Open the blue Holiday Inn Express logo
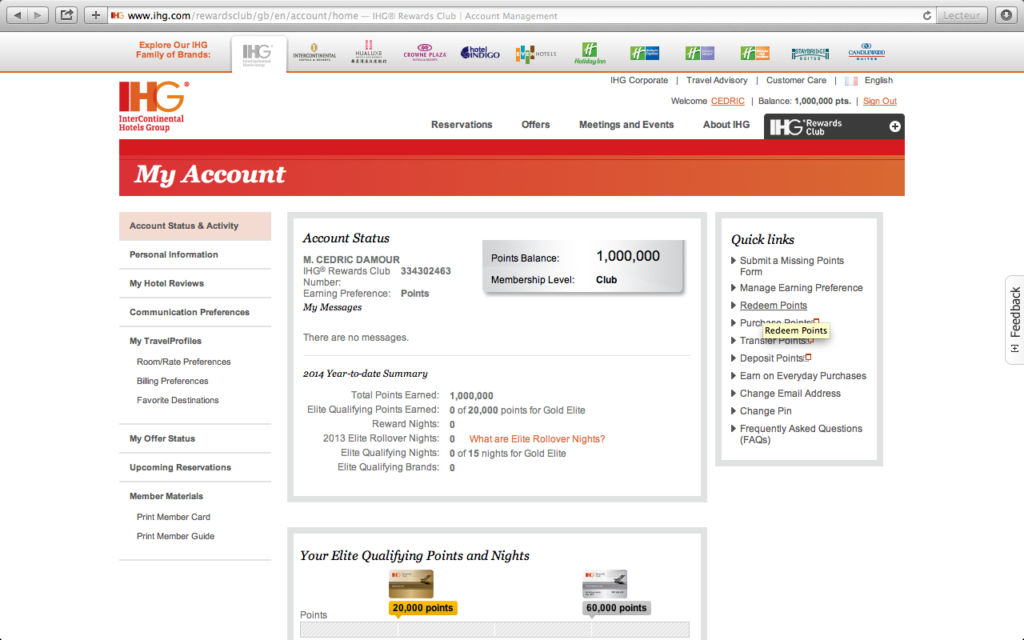 click(645, 53)
